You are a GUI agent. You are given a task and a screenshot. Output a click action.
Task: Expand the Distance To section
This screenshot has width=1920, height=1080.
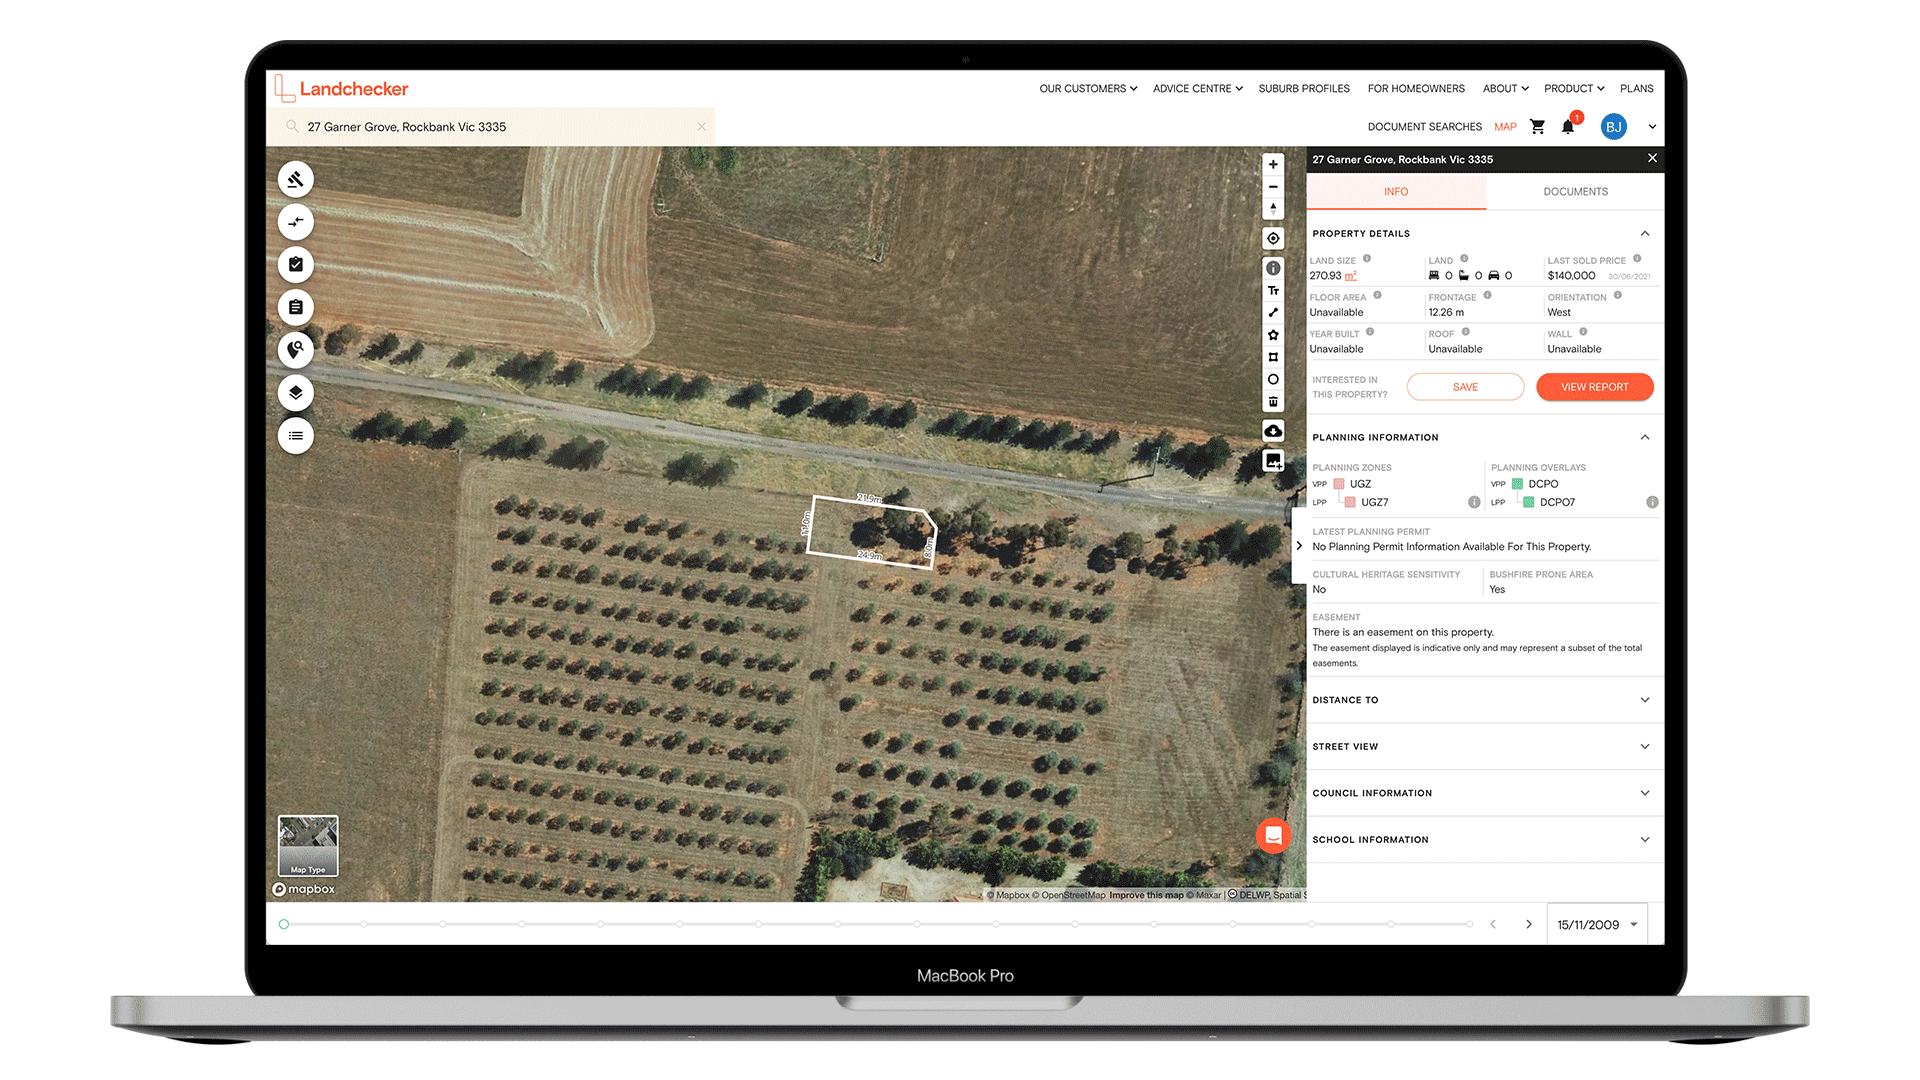pyautogui.click(x=1644, y=700)
